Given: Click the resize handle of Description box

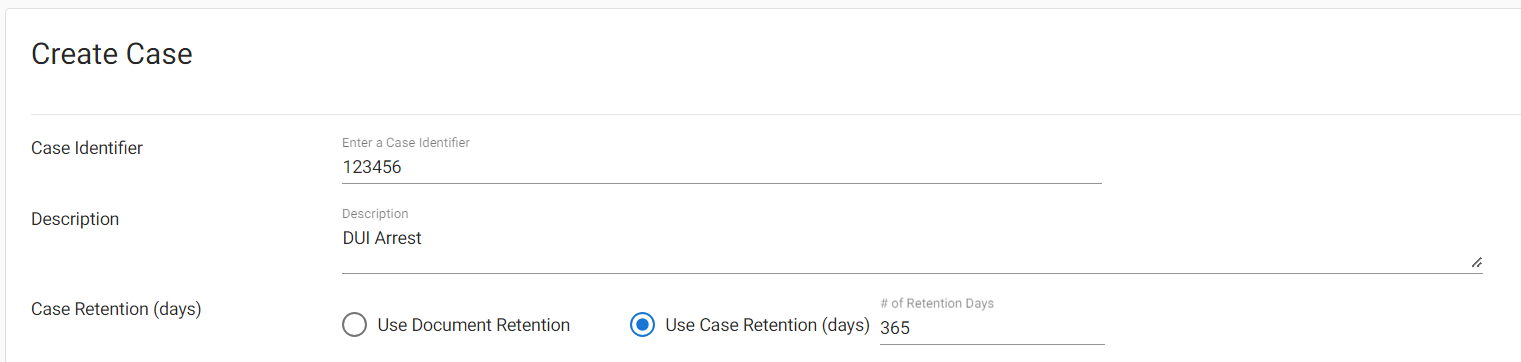Looking at the screenshot, I should (x=1476, y=261).
